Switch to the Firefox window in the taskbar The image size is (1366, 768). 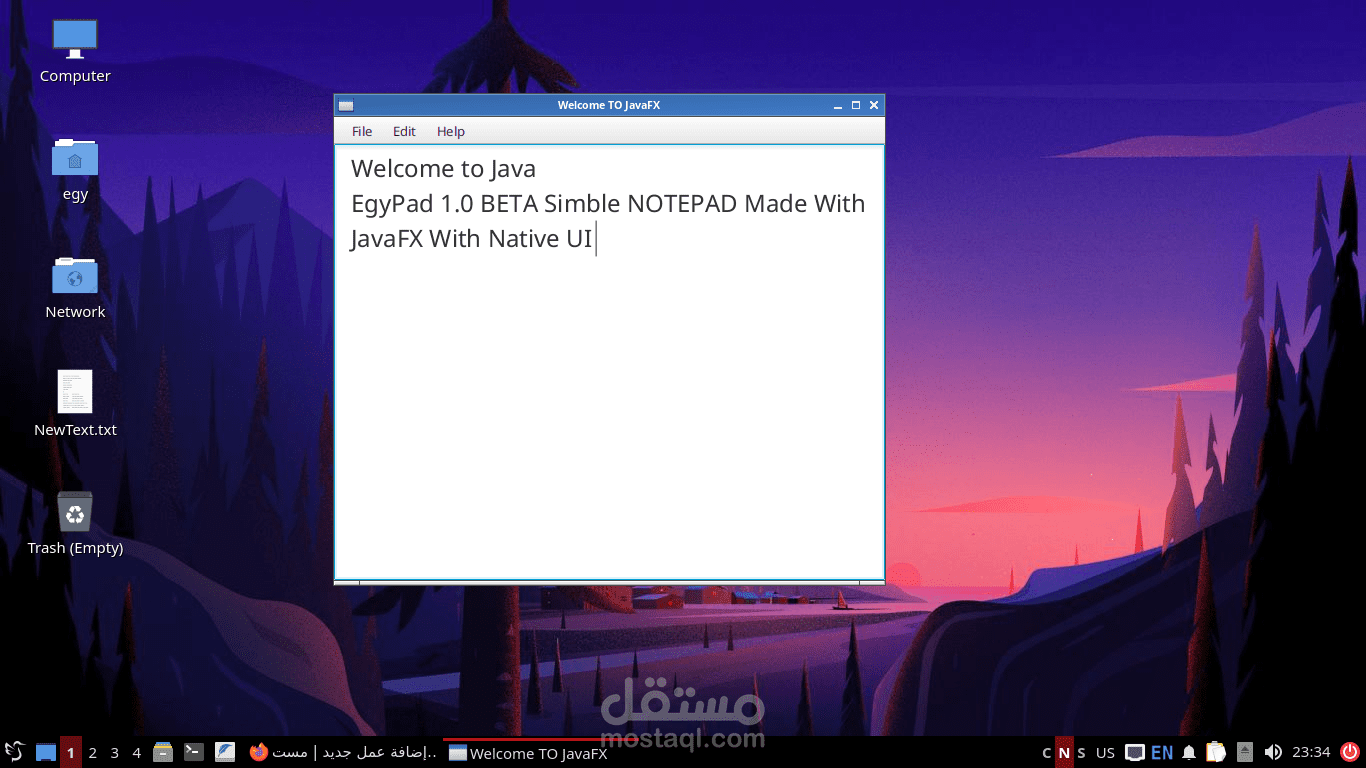click(343, 752)
